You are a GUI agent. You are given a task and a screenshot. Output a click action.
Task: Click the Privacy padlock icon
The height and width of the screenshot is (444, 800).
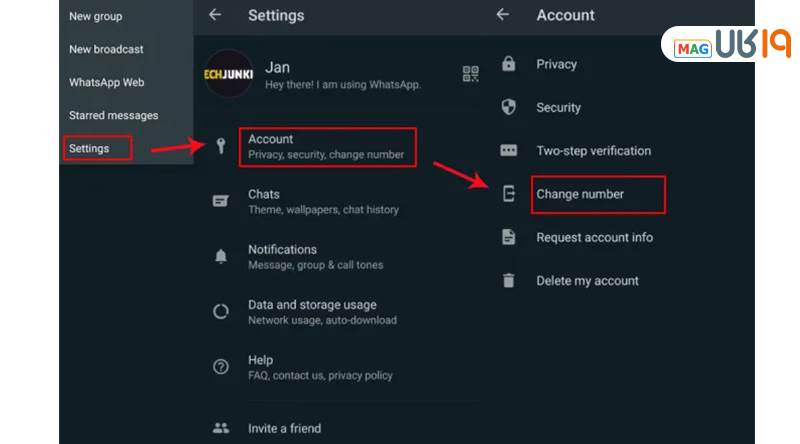(509, 64)
